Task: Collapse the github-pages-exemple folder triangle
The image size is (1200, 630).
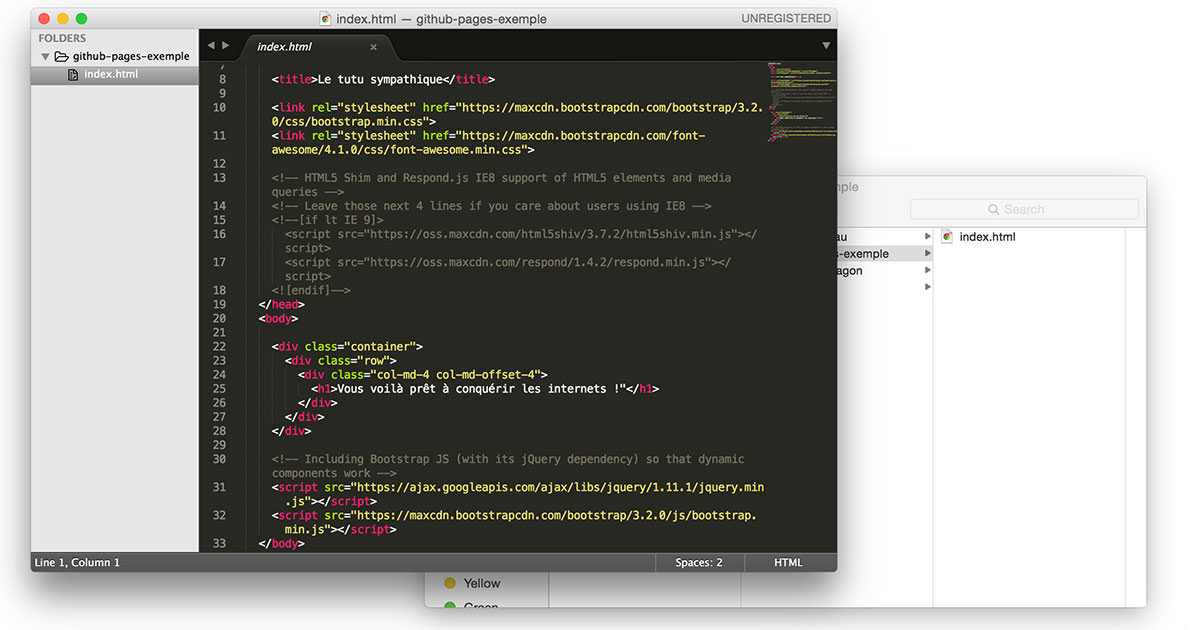Action: coord(45,57)
